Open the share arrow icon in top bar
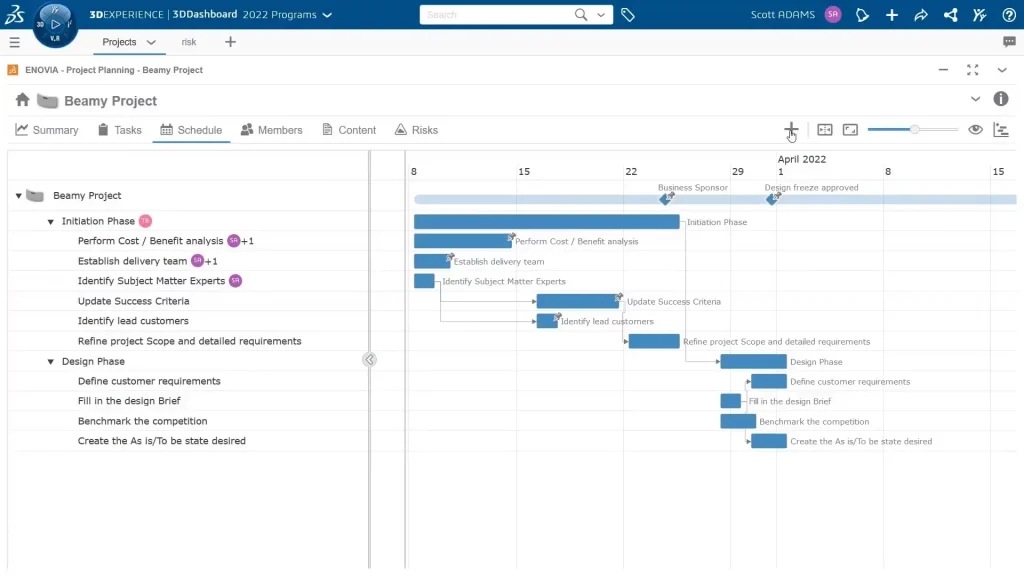The image size is (1024, 576). pos(921,15)
